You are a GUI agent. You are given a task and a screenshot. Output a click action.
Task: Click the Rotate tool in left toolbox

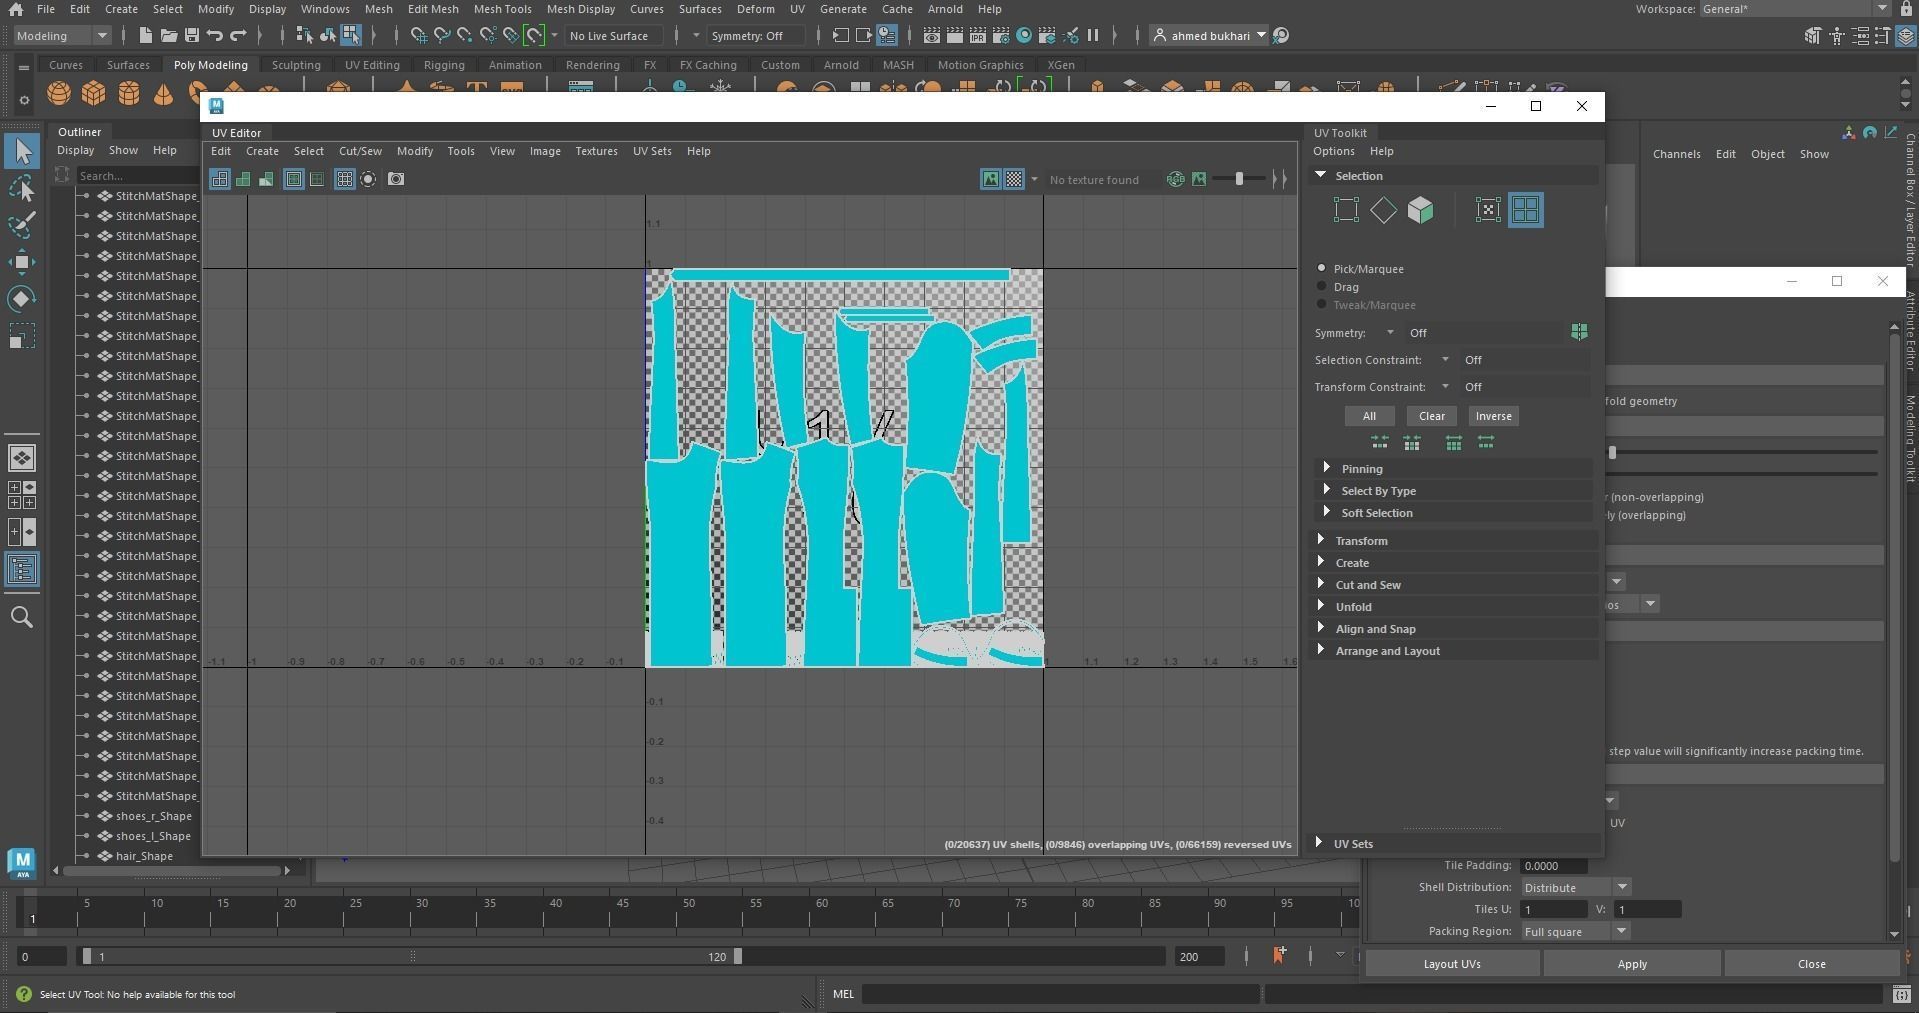pos(21,299)
